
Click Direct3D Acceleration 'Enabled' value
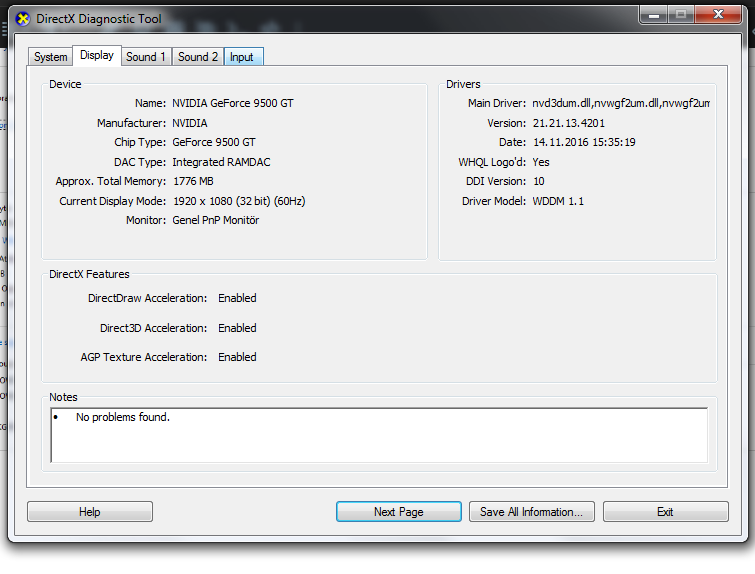(x=237, y=328)
